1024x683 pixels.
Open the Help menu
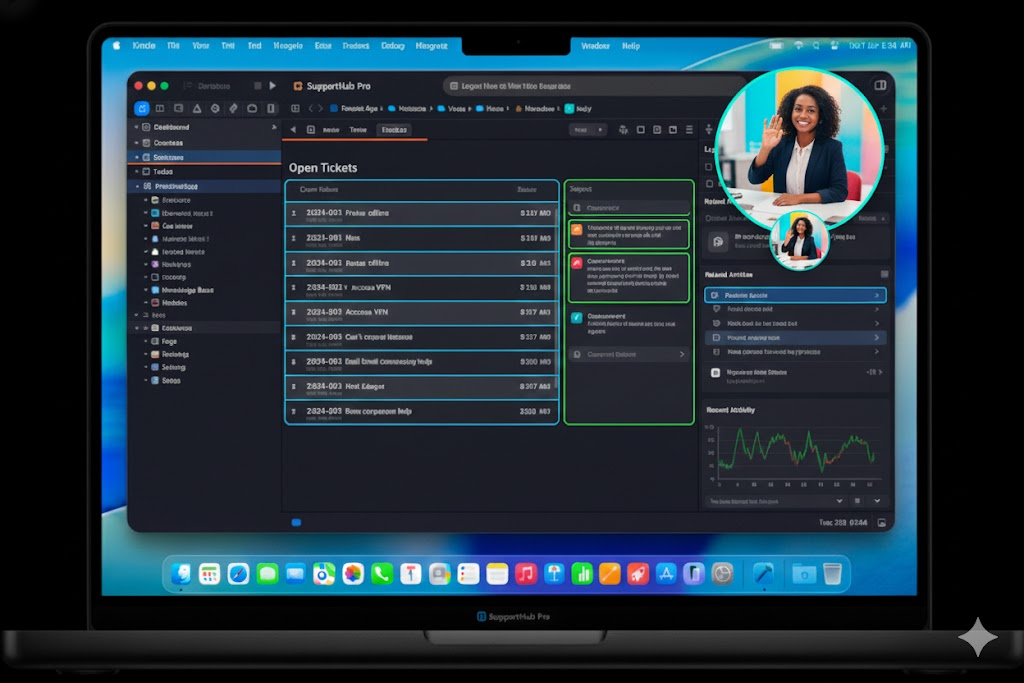coord(631,46)
